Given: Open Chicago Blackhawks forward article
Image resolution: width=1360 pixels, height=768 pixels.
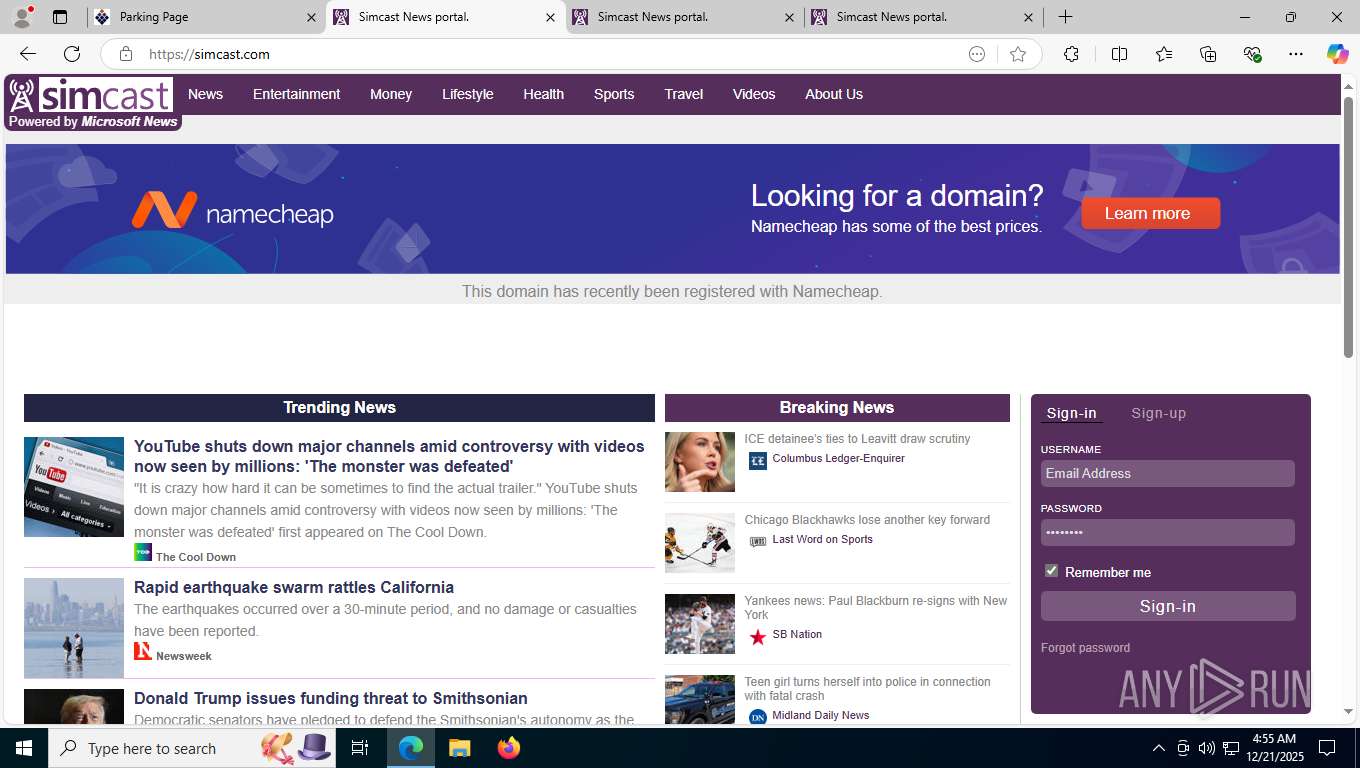Looking at the screenshot, I should [x=867, y=520].
